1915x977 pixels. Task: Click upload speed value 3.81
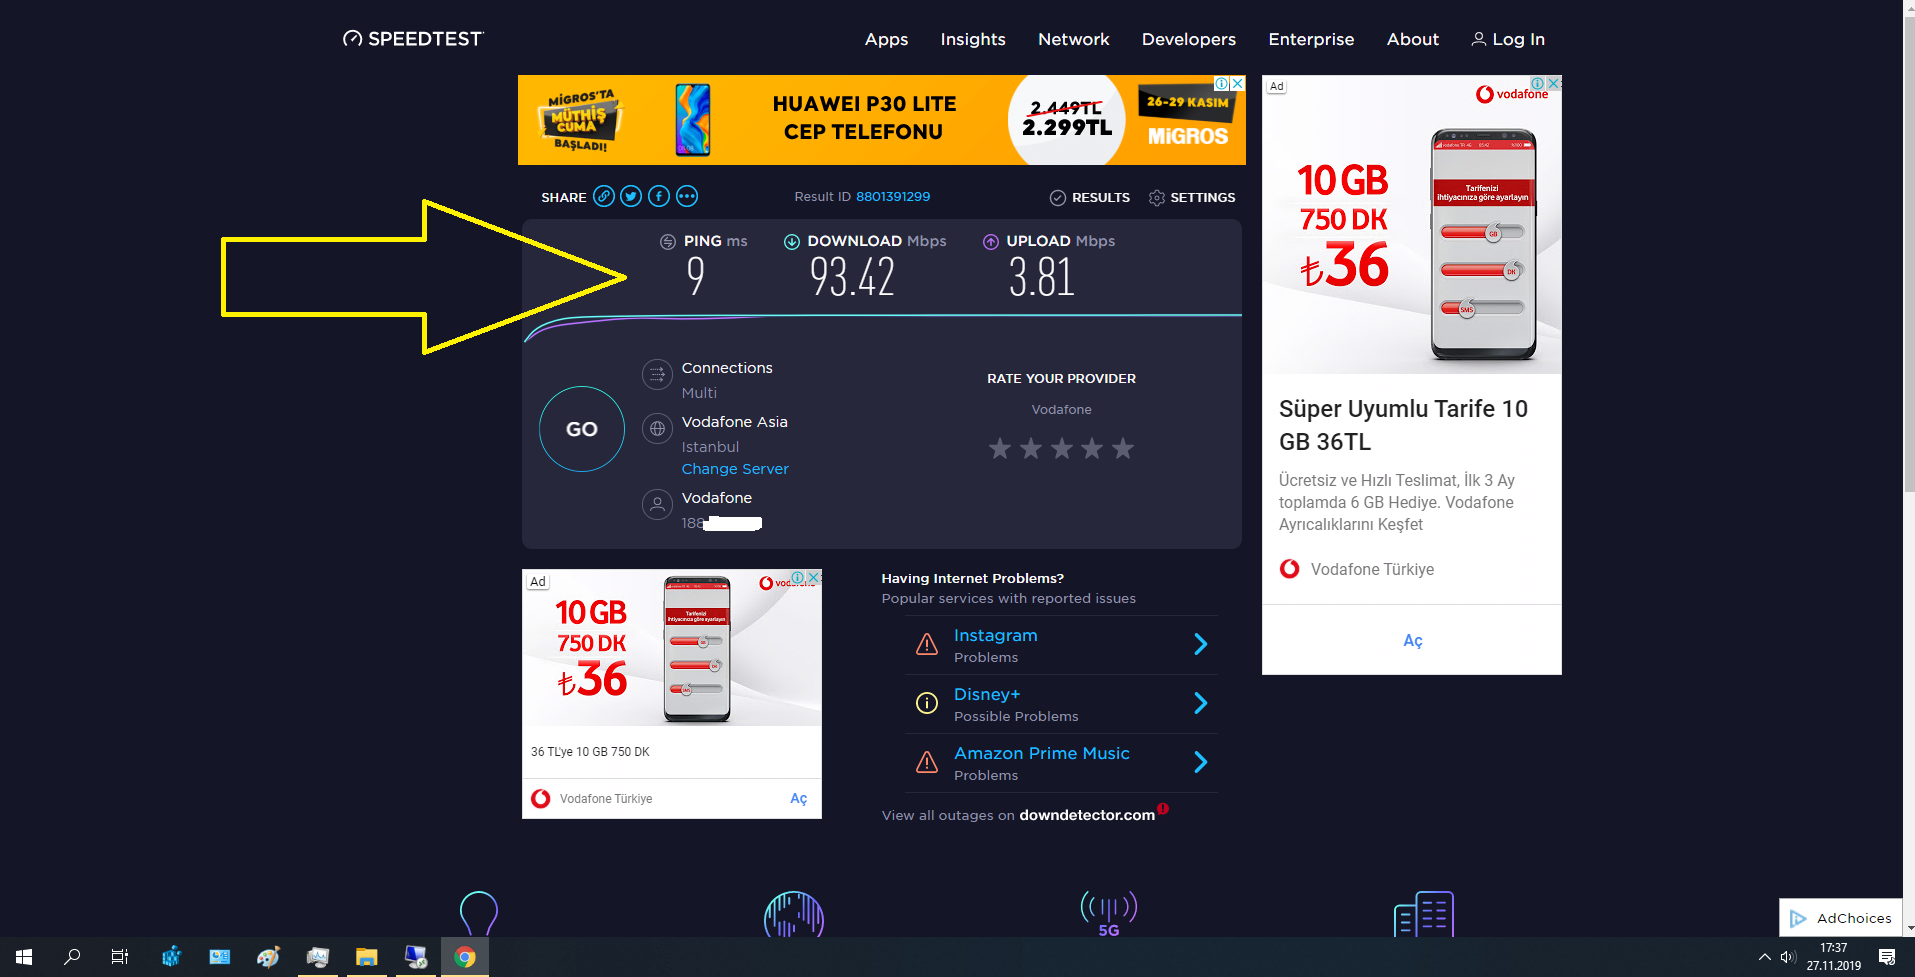pyautogui.click(x=1041, y=277)
